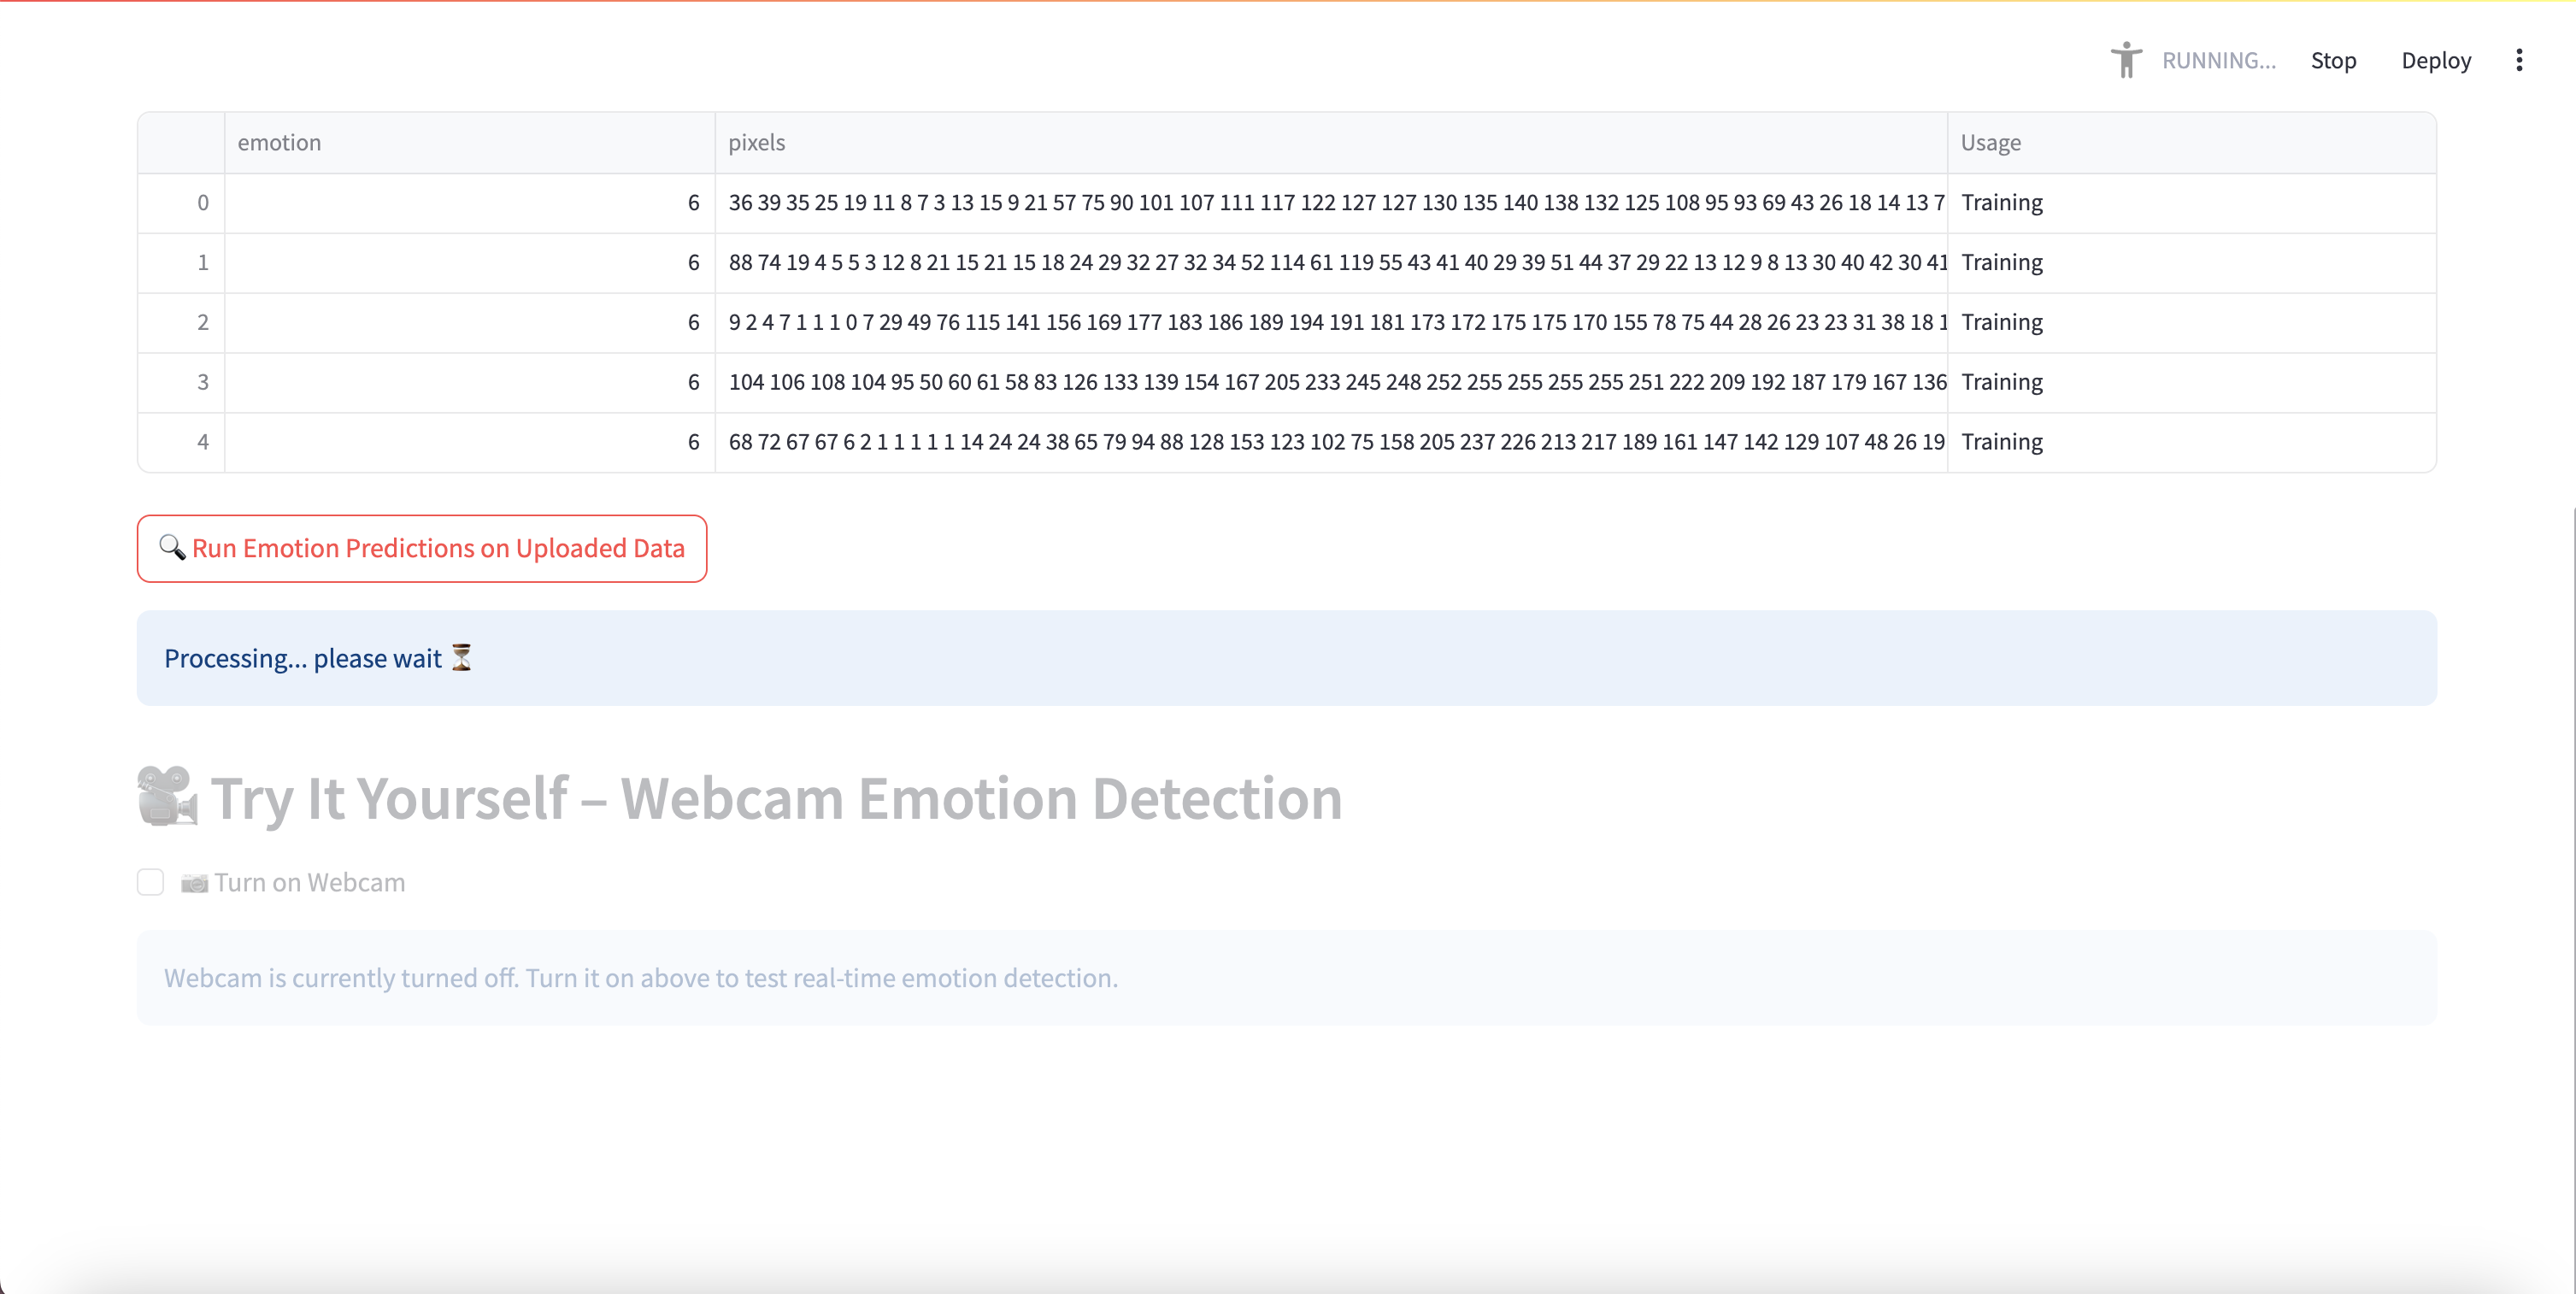
Task: Open the three-dot main menu
Action: point(2519,60)
